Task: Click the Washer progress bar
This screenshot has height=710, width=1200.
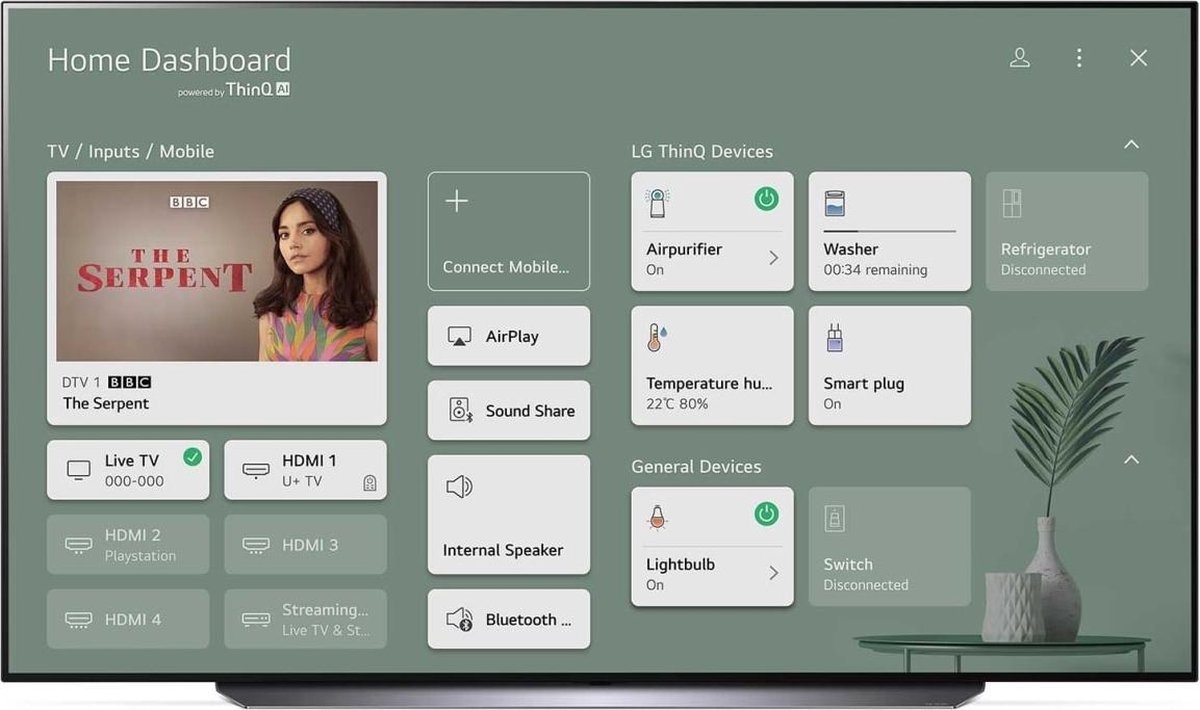Action: (x=890, y=231)
